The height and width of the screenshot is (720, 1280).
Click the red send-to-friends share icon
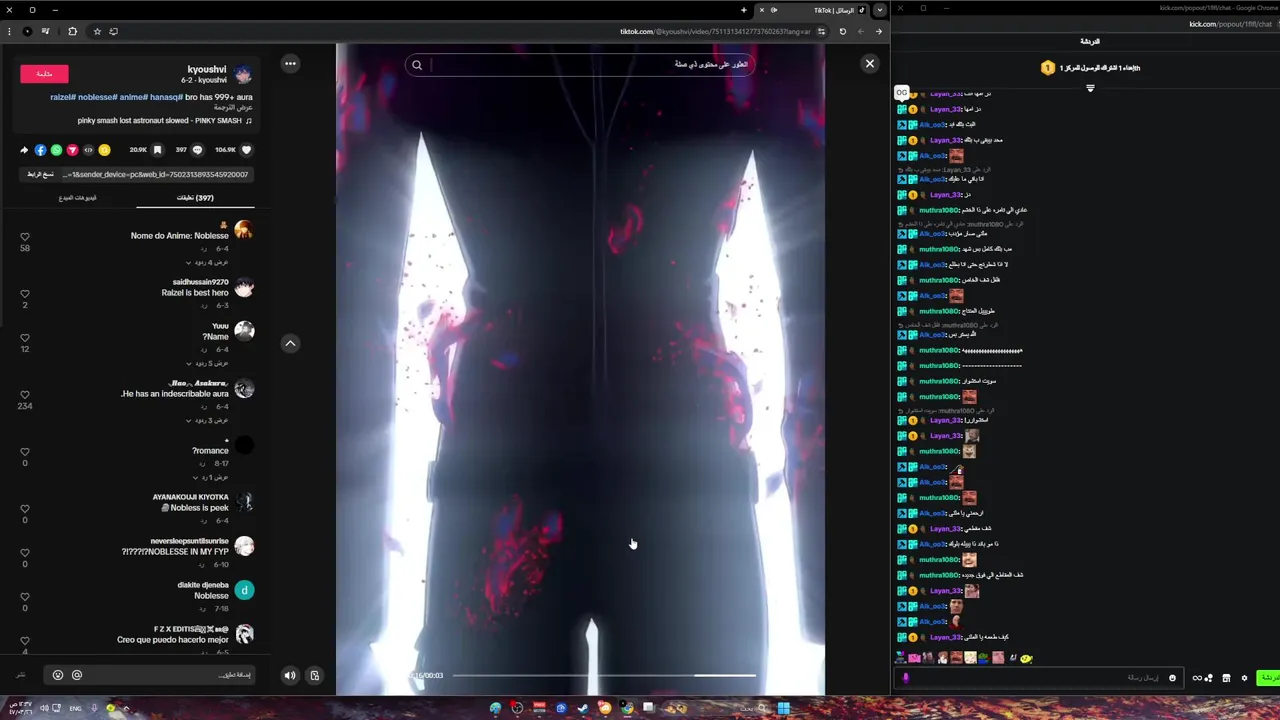click(72, 150)
